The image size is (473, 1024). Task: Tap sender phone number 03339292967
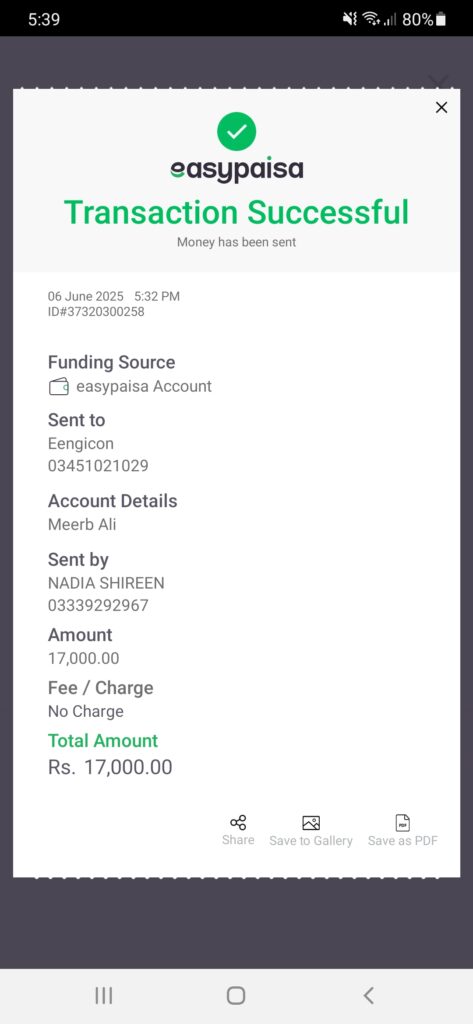(98, 605)
